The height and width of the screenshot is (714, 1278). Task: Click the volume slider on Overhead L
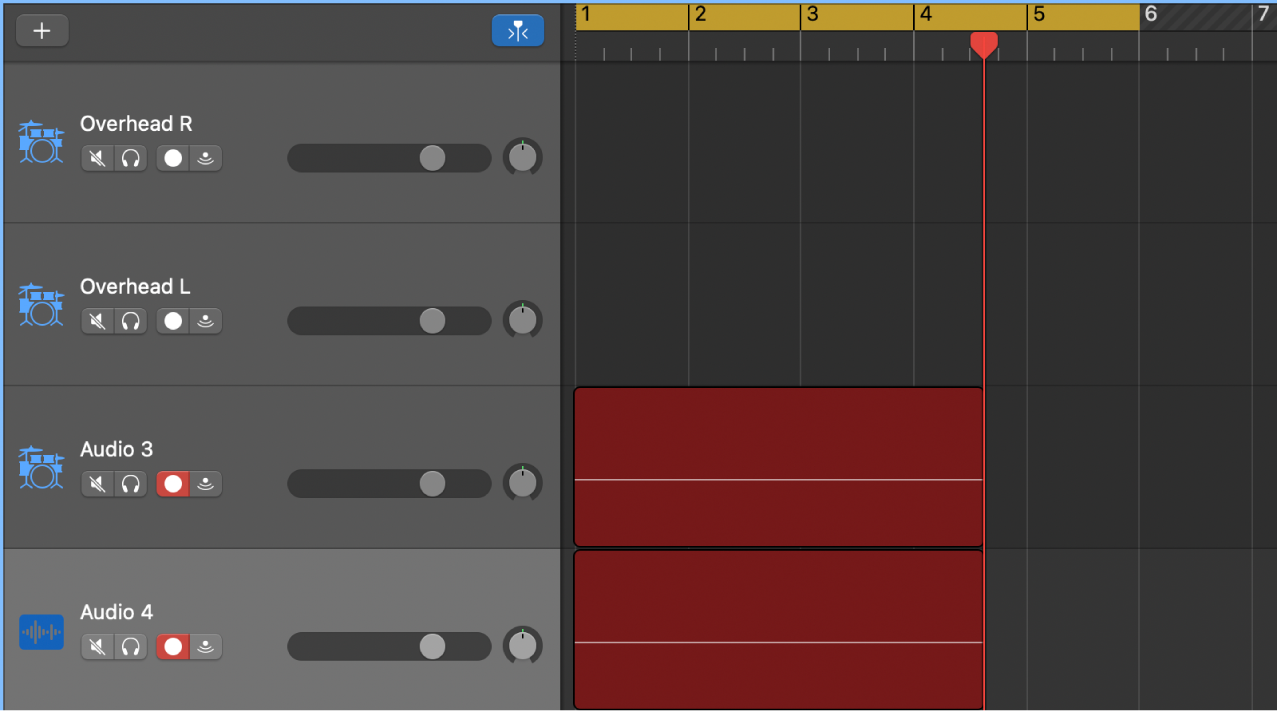pos(430,321)
